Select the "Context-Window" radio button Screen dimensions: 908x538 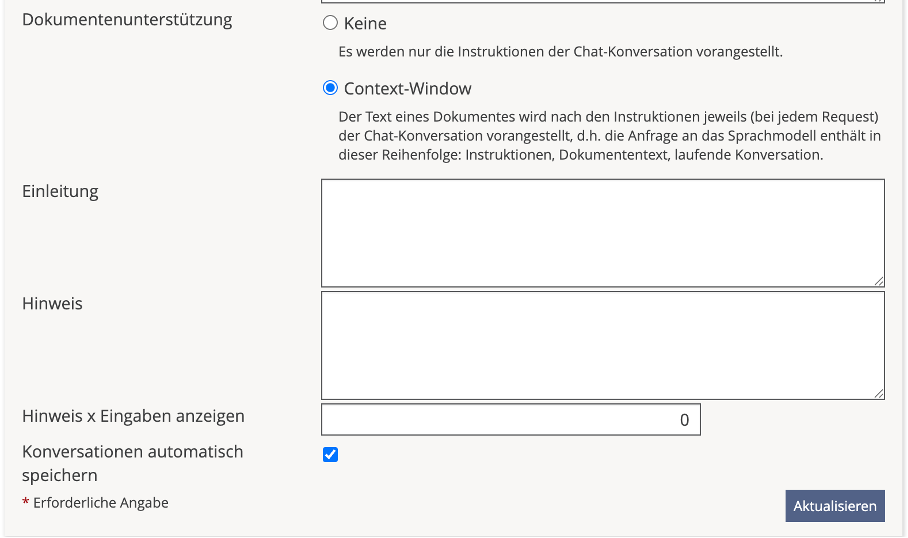331,88
